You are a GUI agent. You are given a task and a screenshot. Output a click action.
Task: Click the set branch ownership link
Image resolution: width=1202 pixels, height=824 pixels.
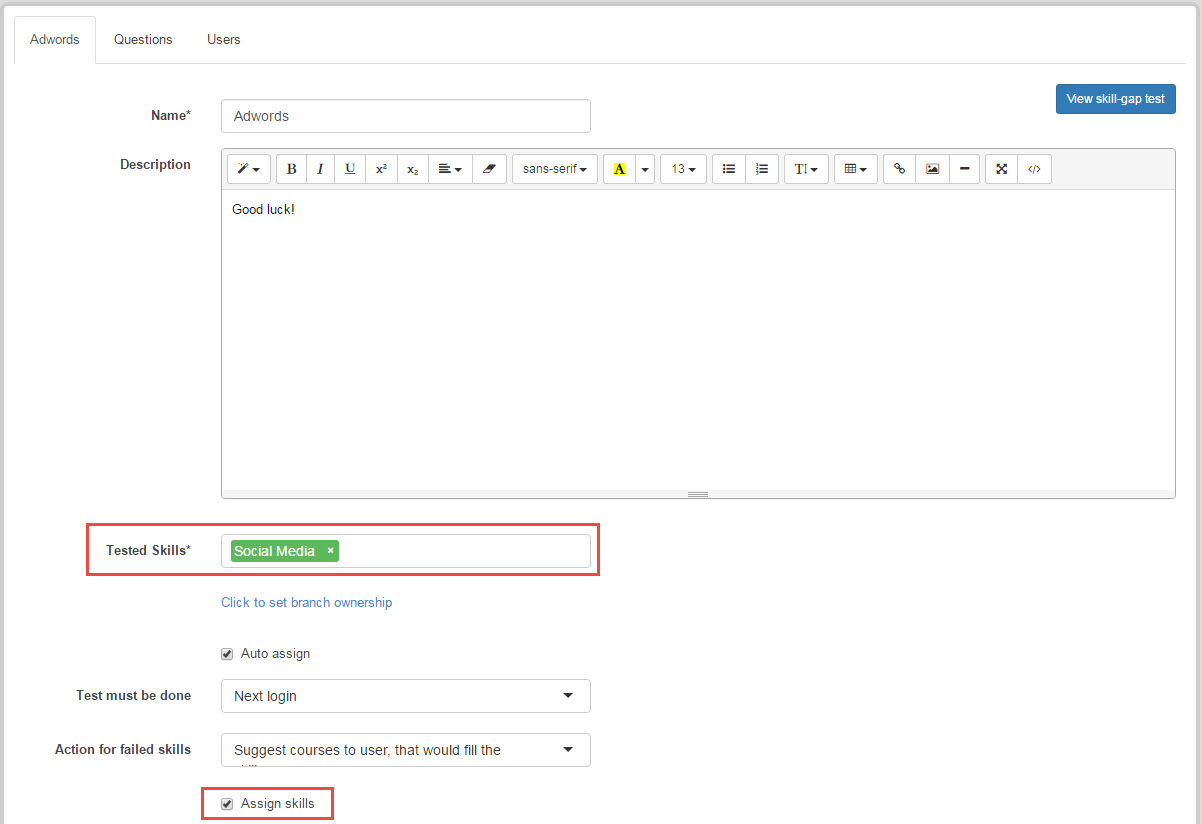point(307,602)
